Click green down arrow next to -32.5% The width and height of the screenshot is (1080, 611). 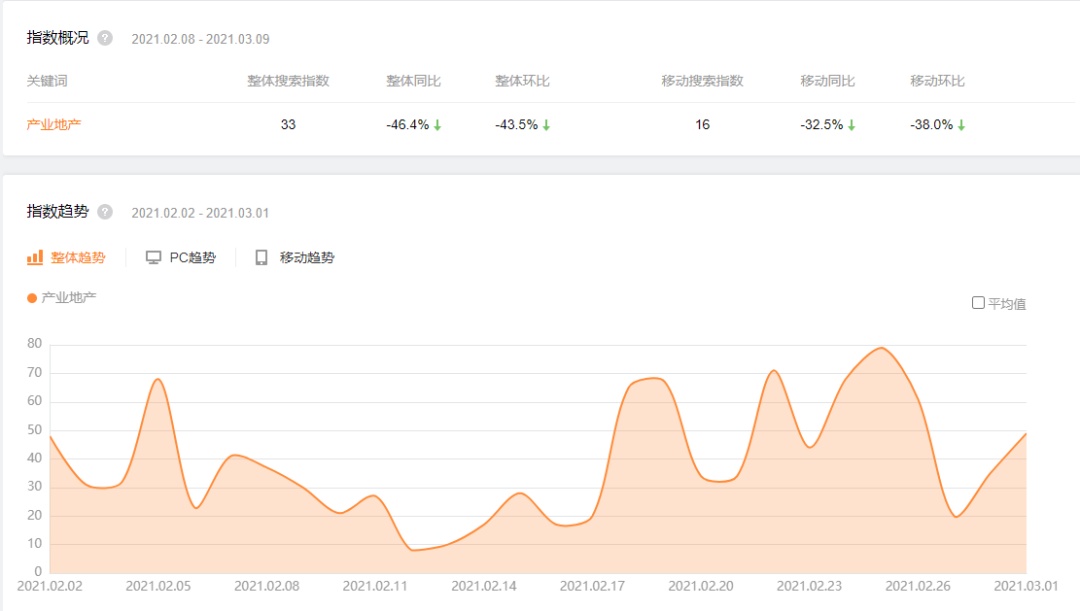coord(852,125)
